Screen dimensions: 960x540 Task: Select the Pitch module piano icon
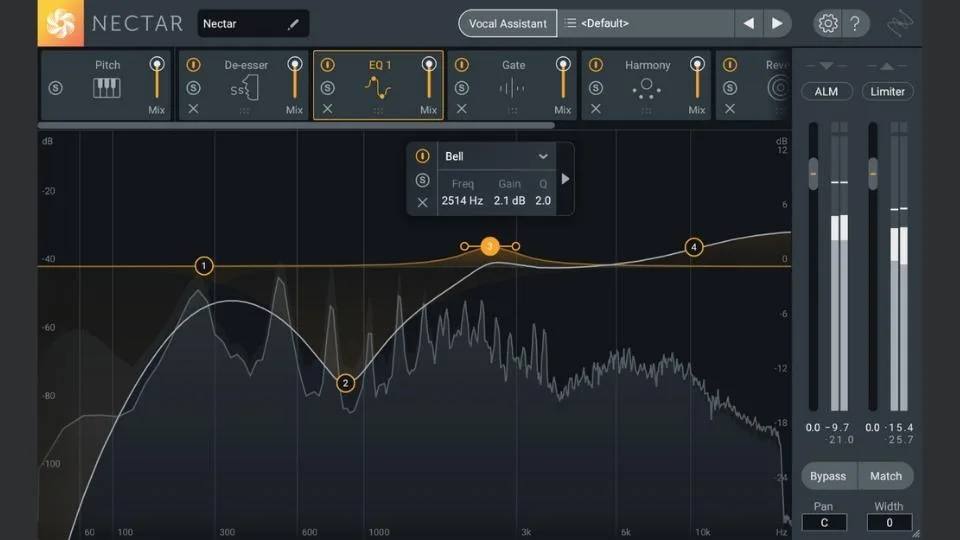click(107, 88)
